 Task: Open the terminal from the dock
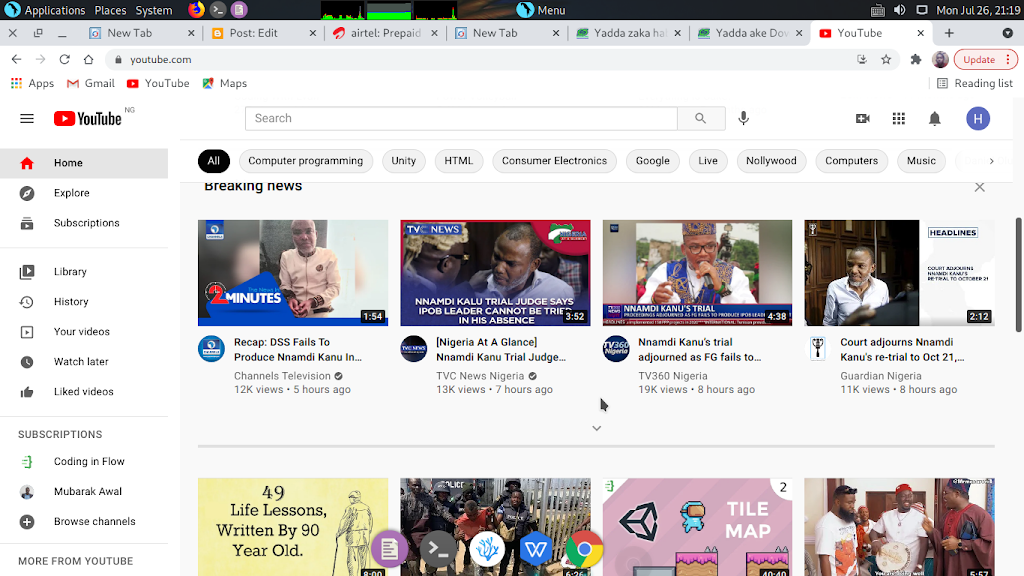tap(438, 549)
